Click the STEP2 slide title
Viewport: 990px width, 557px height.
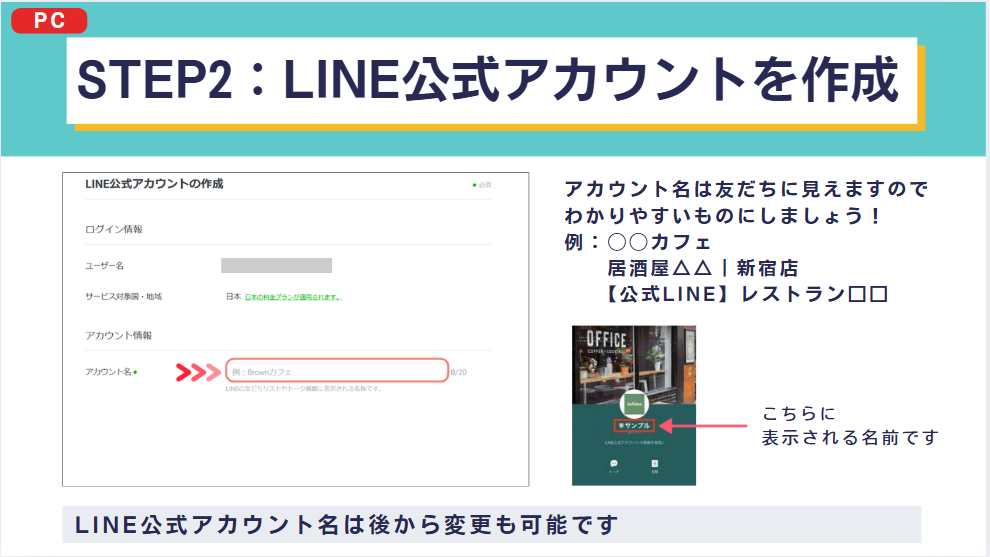[x=487, y=80]
